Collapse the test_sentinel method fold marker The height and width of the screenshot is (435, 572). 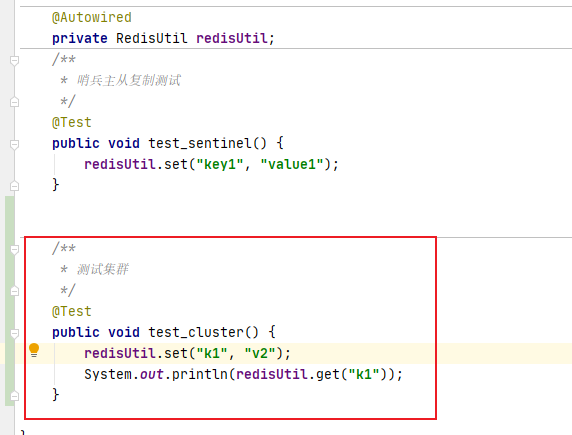pos(14,145)
